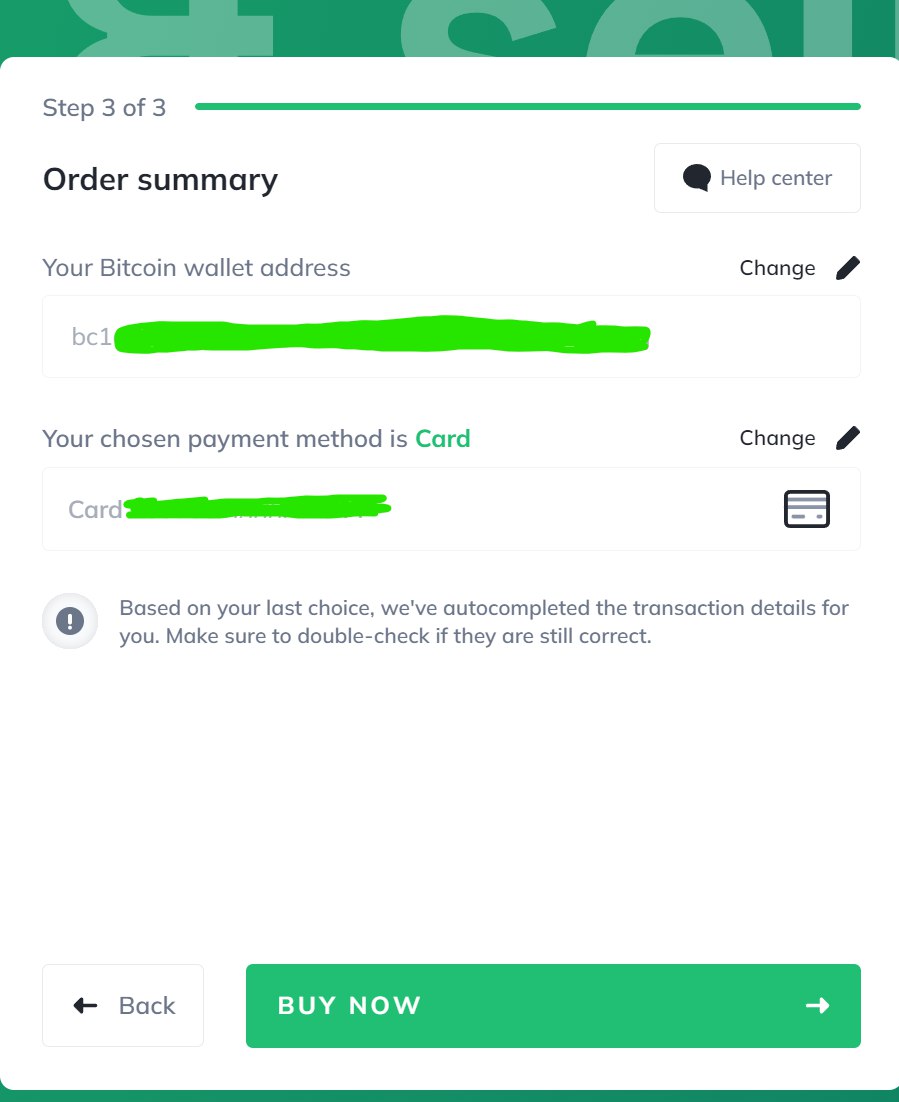Click the Order summary heading

click(x=160, y=180)
